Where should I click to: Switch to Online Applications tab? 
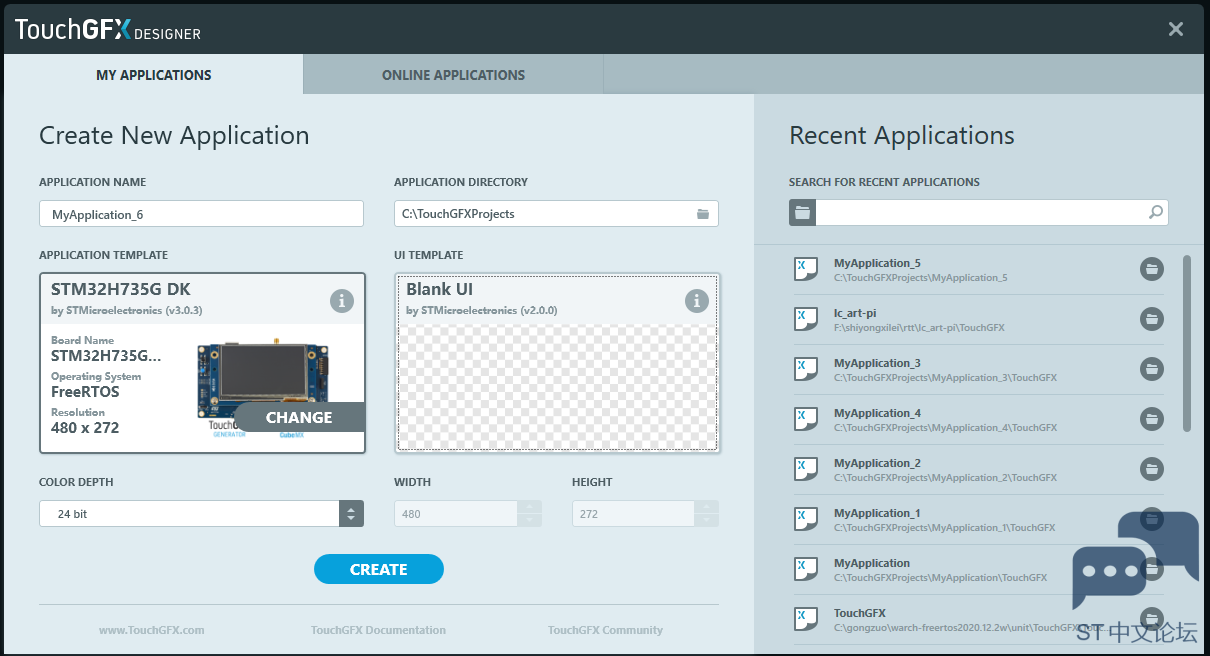453,75
